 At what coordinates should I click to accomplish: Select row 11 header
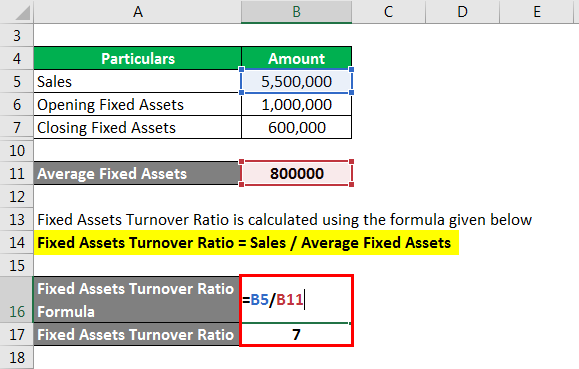tap(17, 174)
